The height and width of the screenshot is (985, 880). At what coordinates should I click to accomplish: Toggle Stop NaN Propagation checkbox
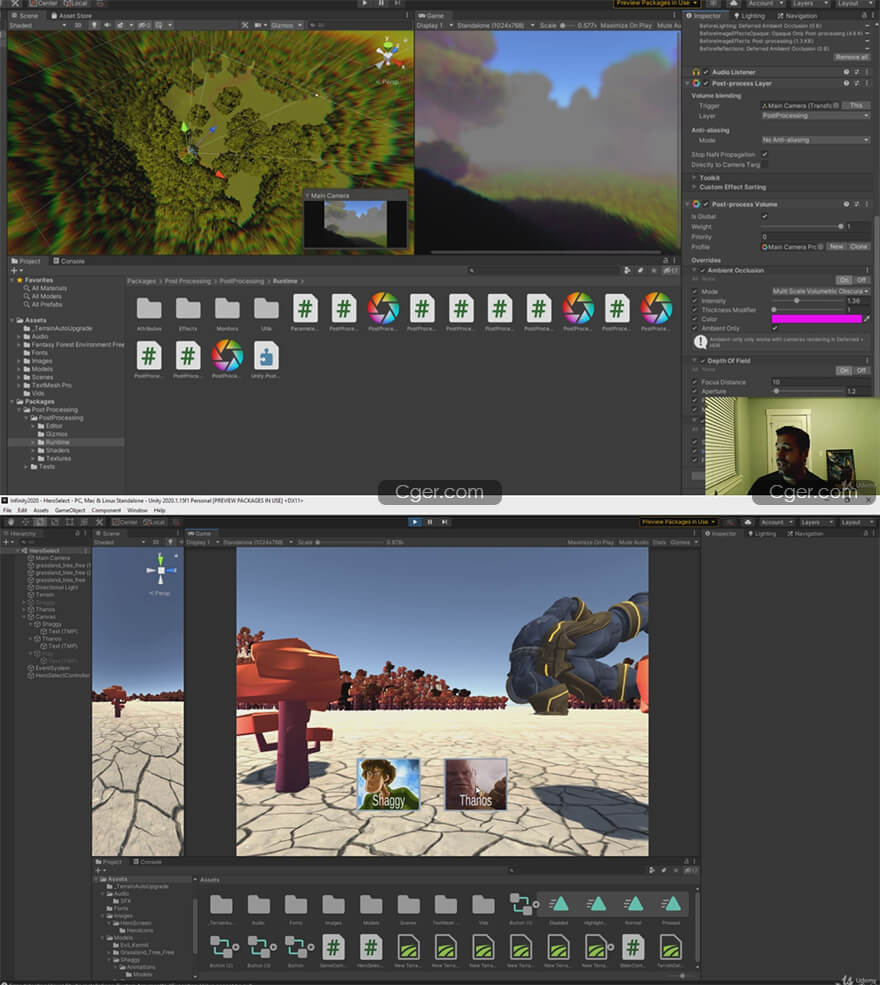pos(764,155)
